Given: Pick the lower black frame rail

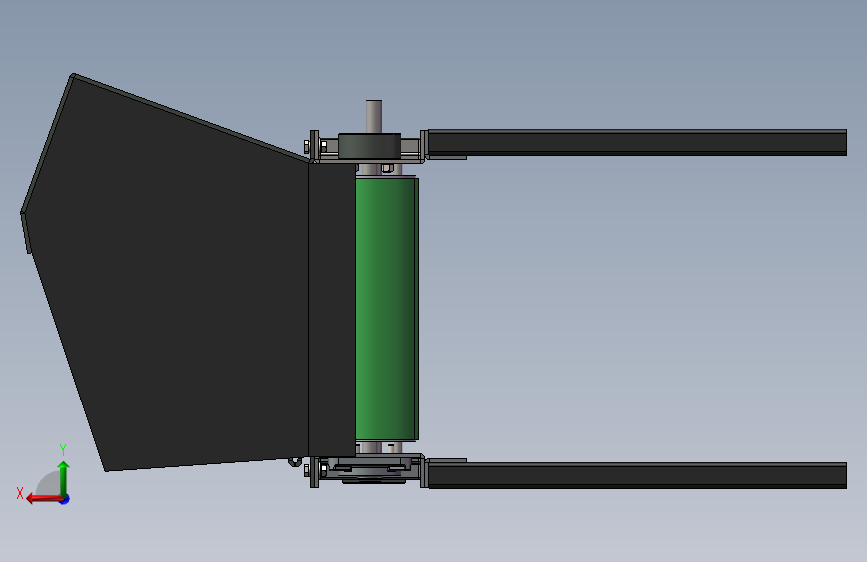Looking at the screenshot, I should [637, 475].
